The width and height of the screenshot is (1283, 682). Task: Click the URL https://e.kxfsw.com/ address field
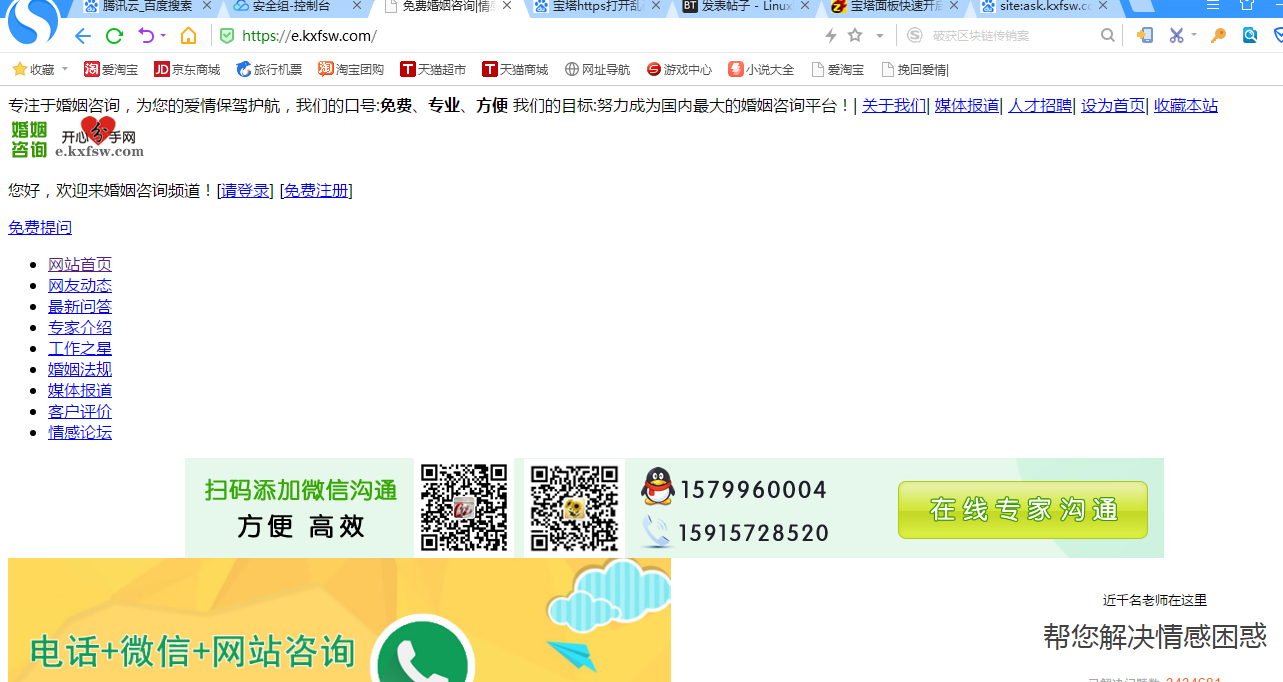[x=309, y=36]
